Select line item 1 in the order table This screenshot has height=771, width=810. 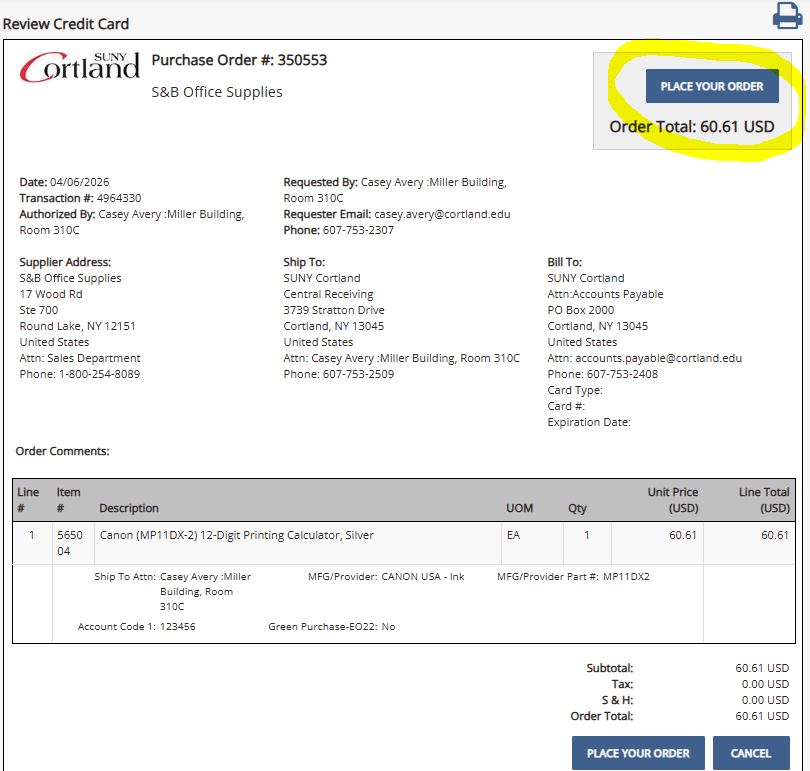28,536
